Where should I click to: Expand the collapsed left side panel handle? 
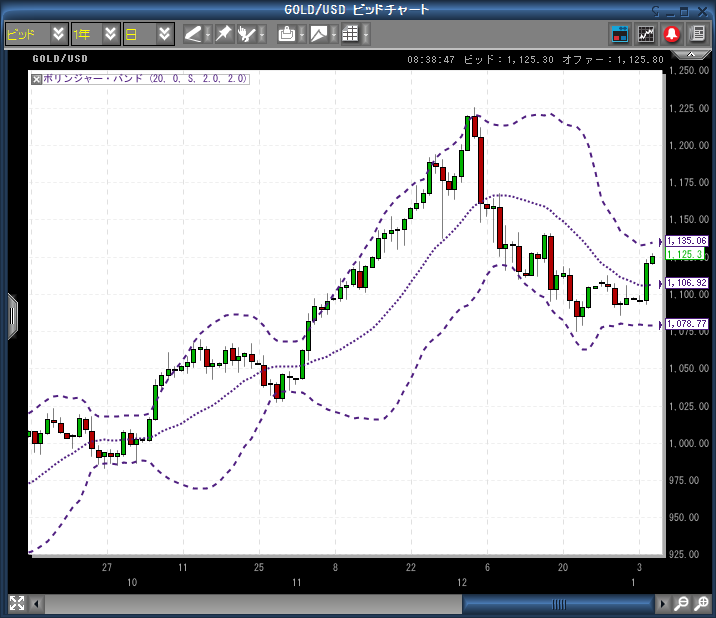pyautogui.click(x=12, y=315)
